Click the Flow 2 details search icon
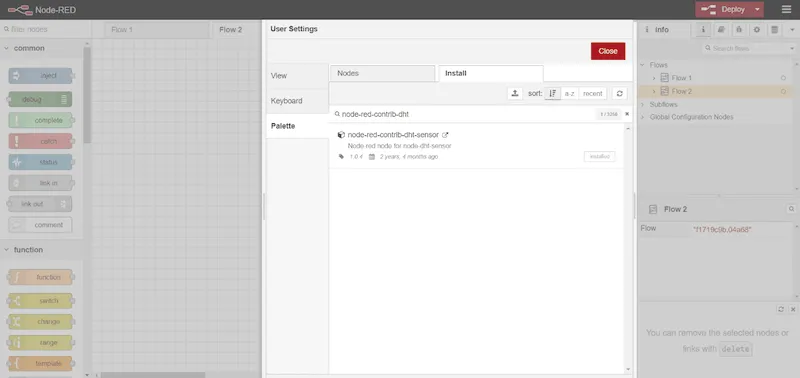The height and width of the screenshot is (378, 800). tap(791, 209)
